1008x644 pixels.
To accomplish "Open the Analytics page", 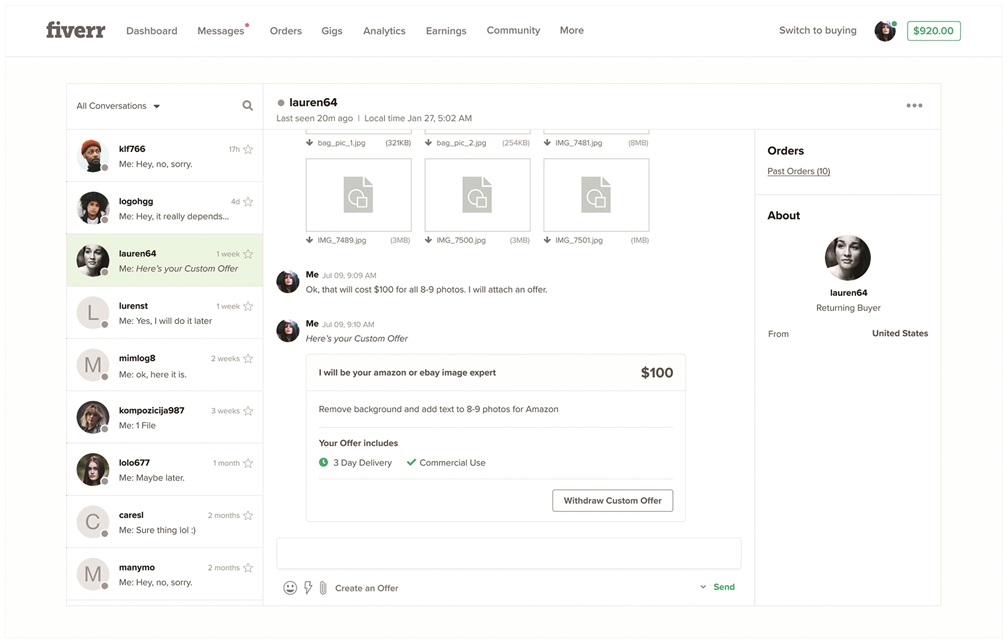I will (384, 31).
